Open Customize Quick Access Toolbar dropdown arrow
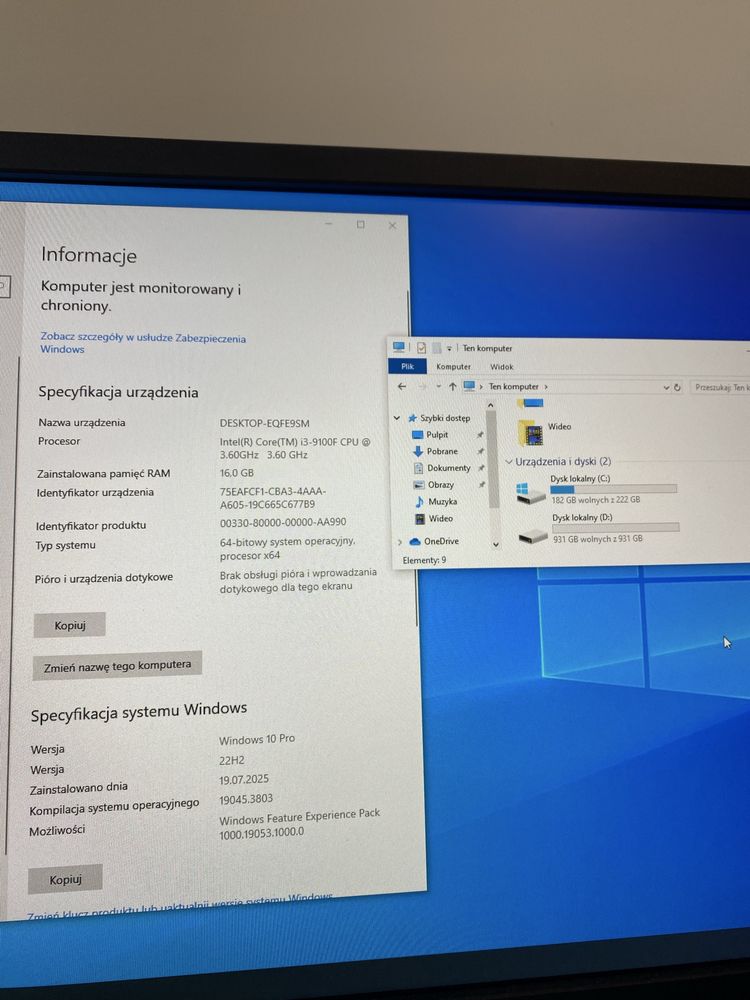Screen dimensions: 750x1000 pyautogui.click(x=449, y=348)
